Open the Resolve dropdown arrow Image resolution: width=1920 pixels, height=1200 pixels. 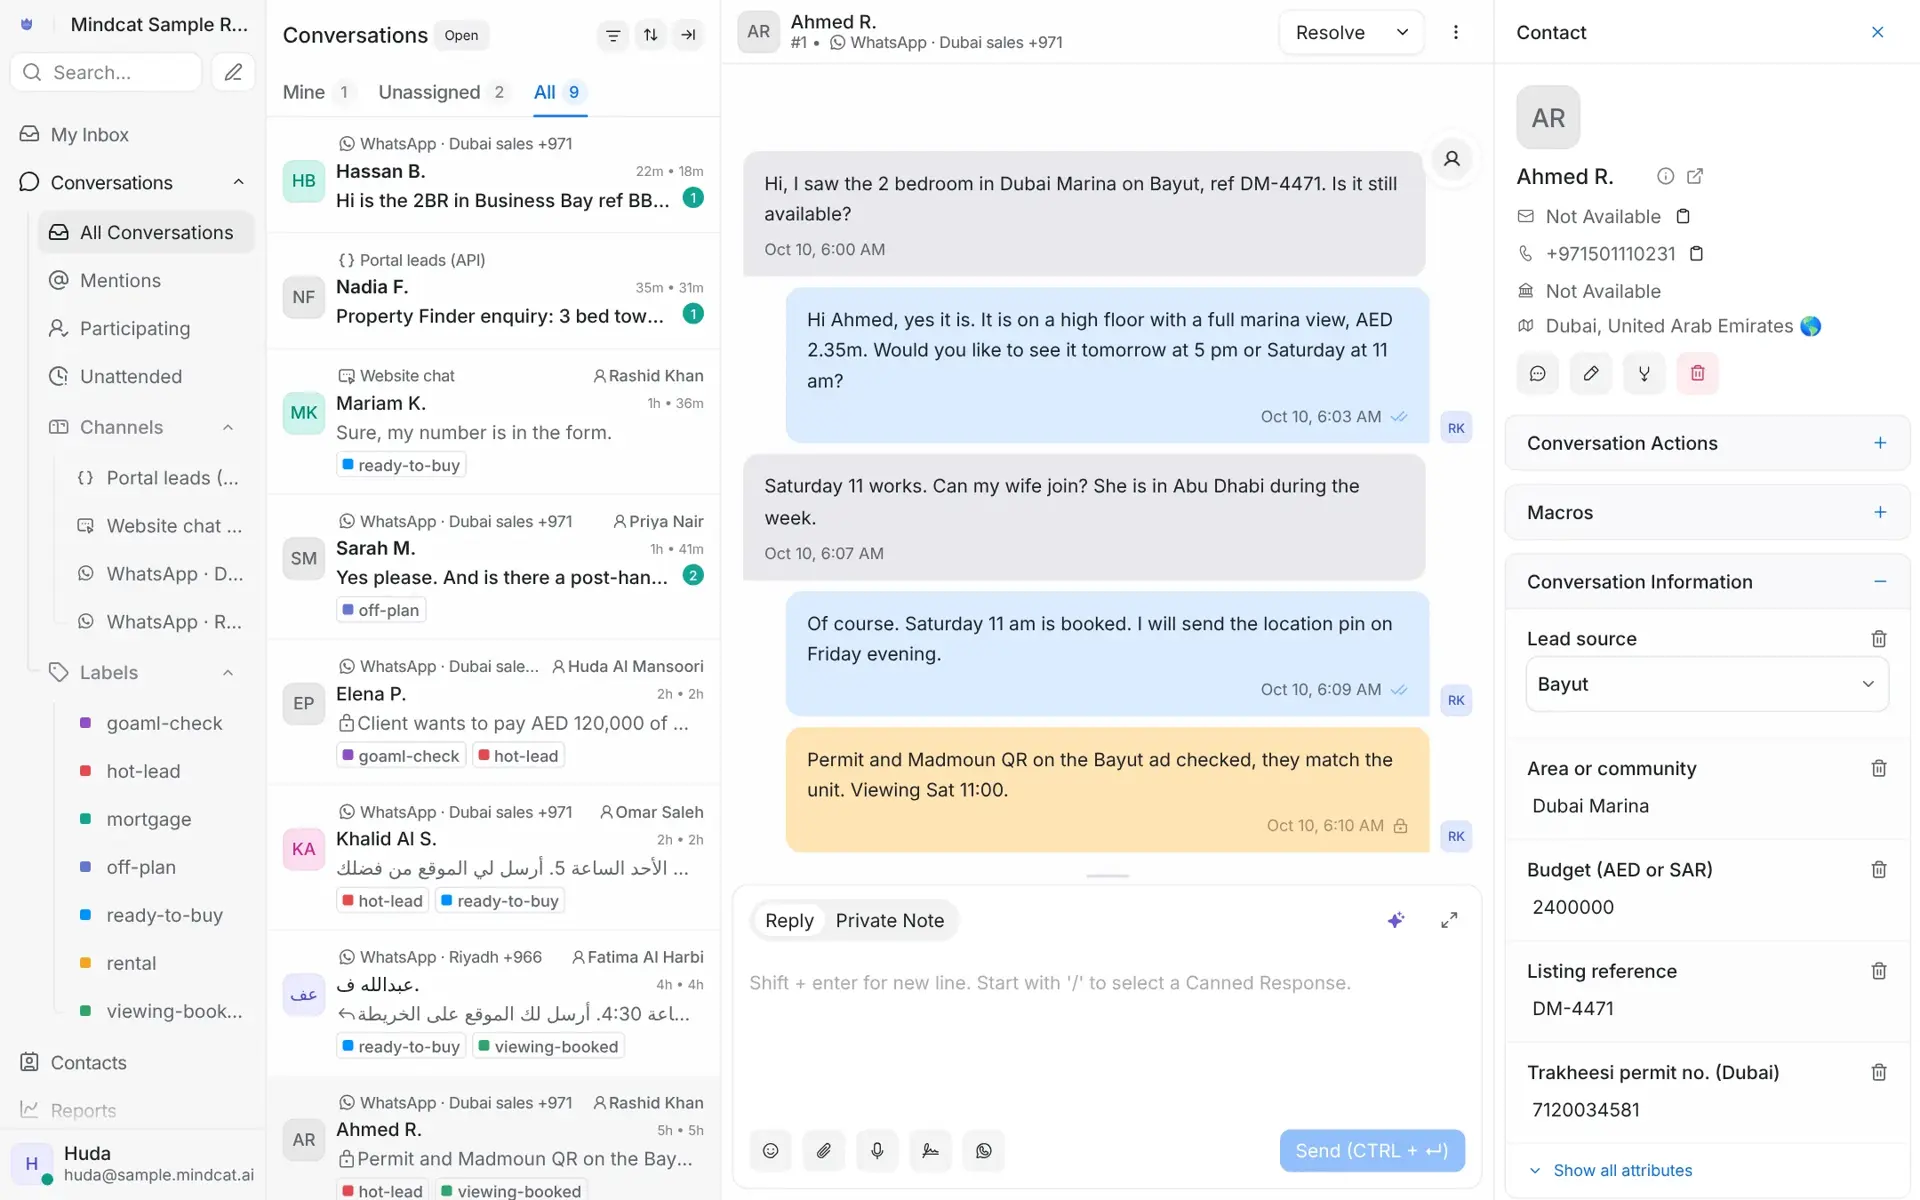tap(1402, 32)
